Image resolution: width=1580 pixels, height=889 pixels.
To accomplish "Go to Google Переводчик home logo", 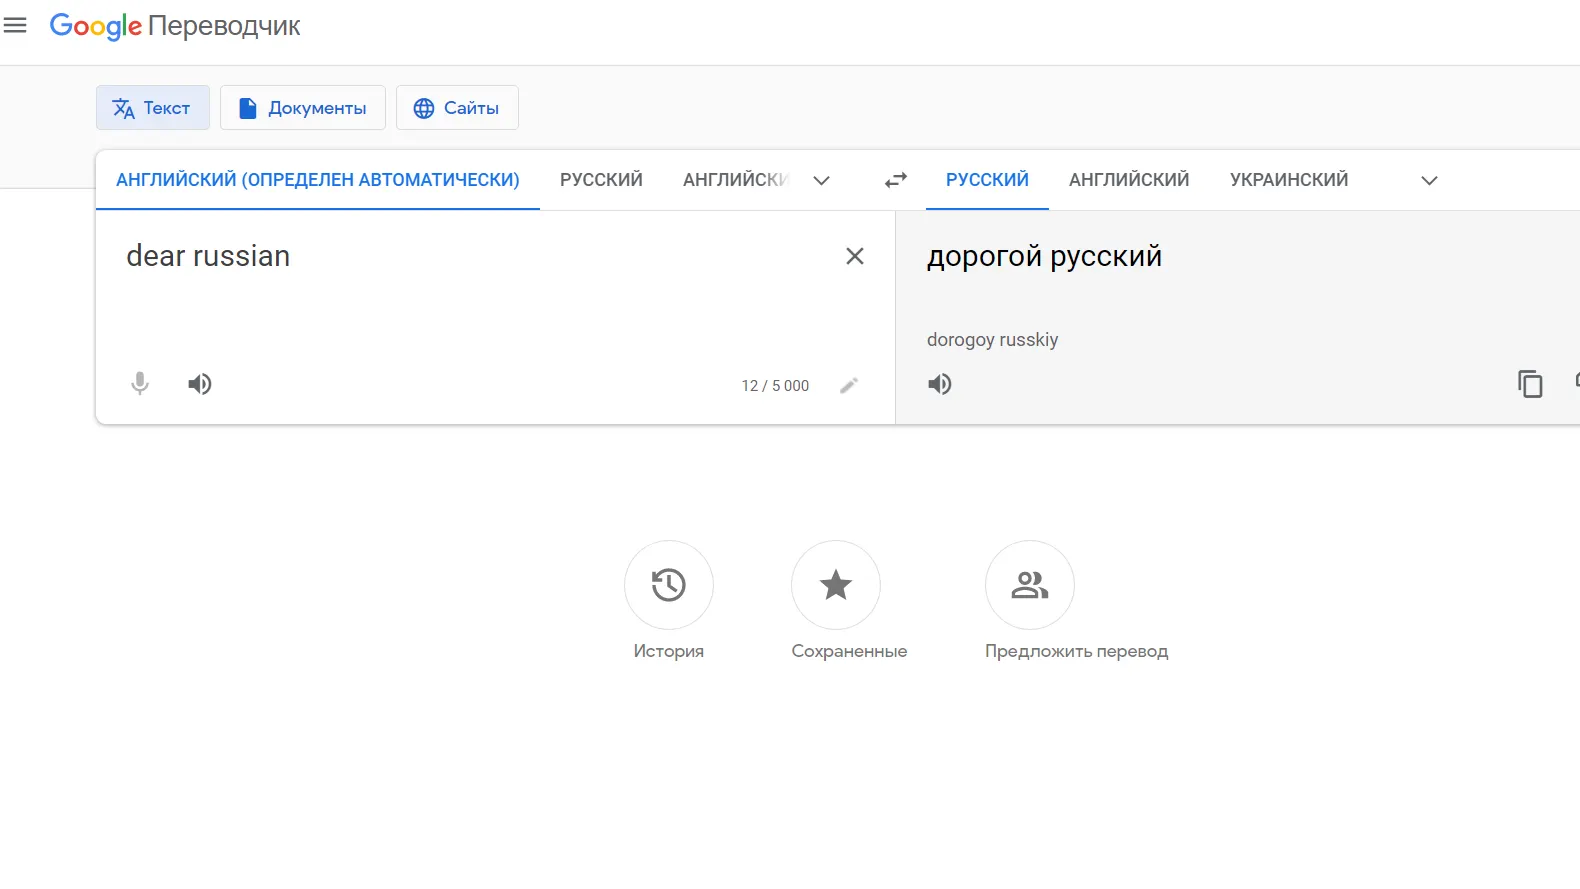I will [175, 26].
